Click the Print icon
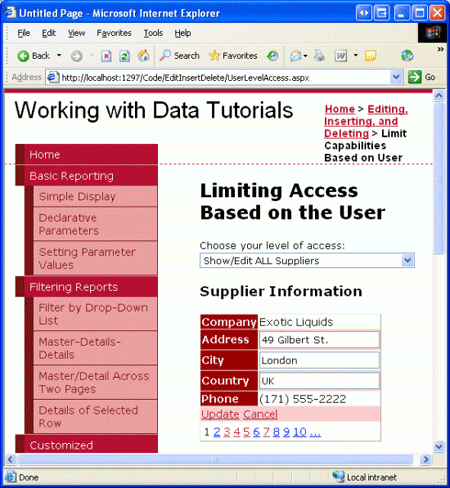This screenshot has height=488, width=450. [x=319, y=56]
